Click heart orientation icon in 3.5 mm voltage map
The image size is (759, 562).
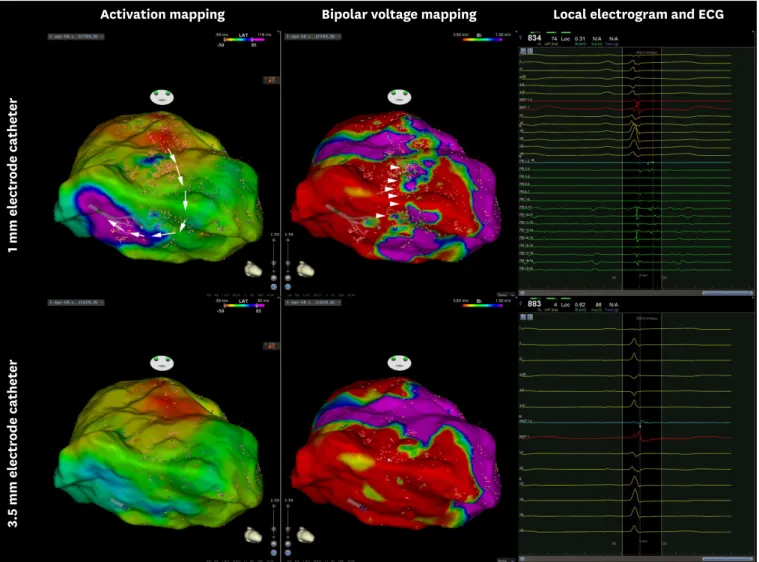pyautogui.click(x=305, y=534)
